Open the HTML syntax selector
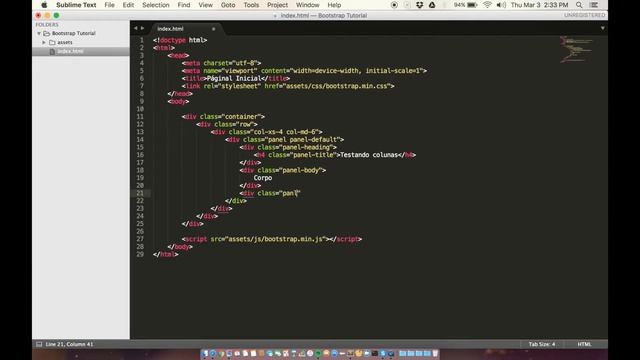640x360 pixels. (584, 344)
